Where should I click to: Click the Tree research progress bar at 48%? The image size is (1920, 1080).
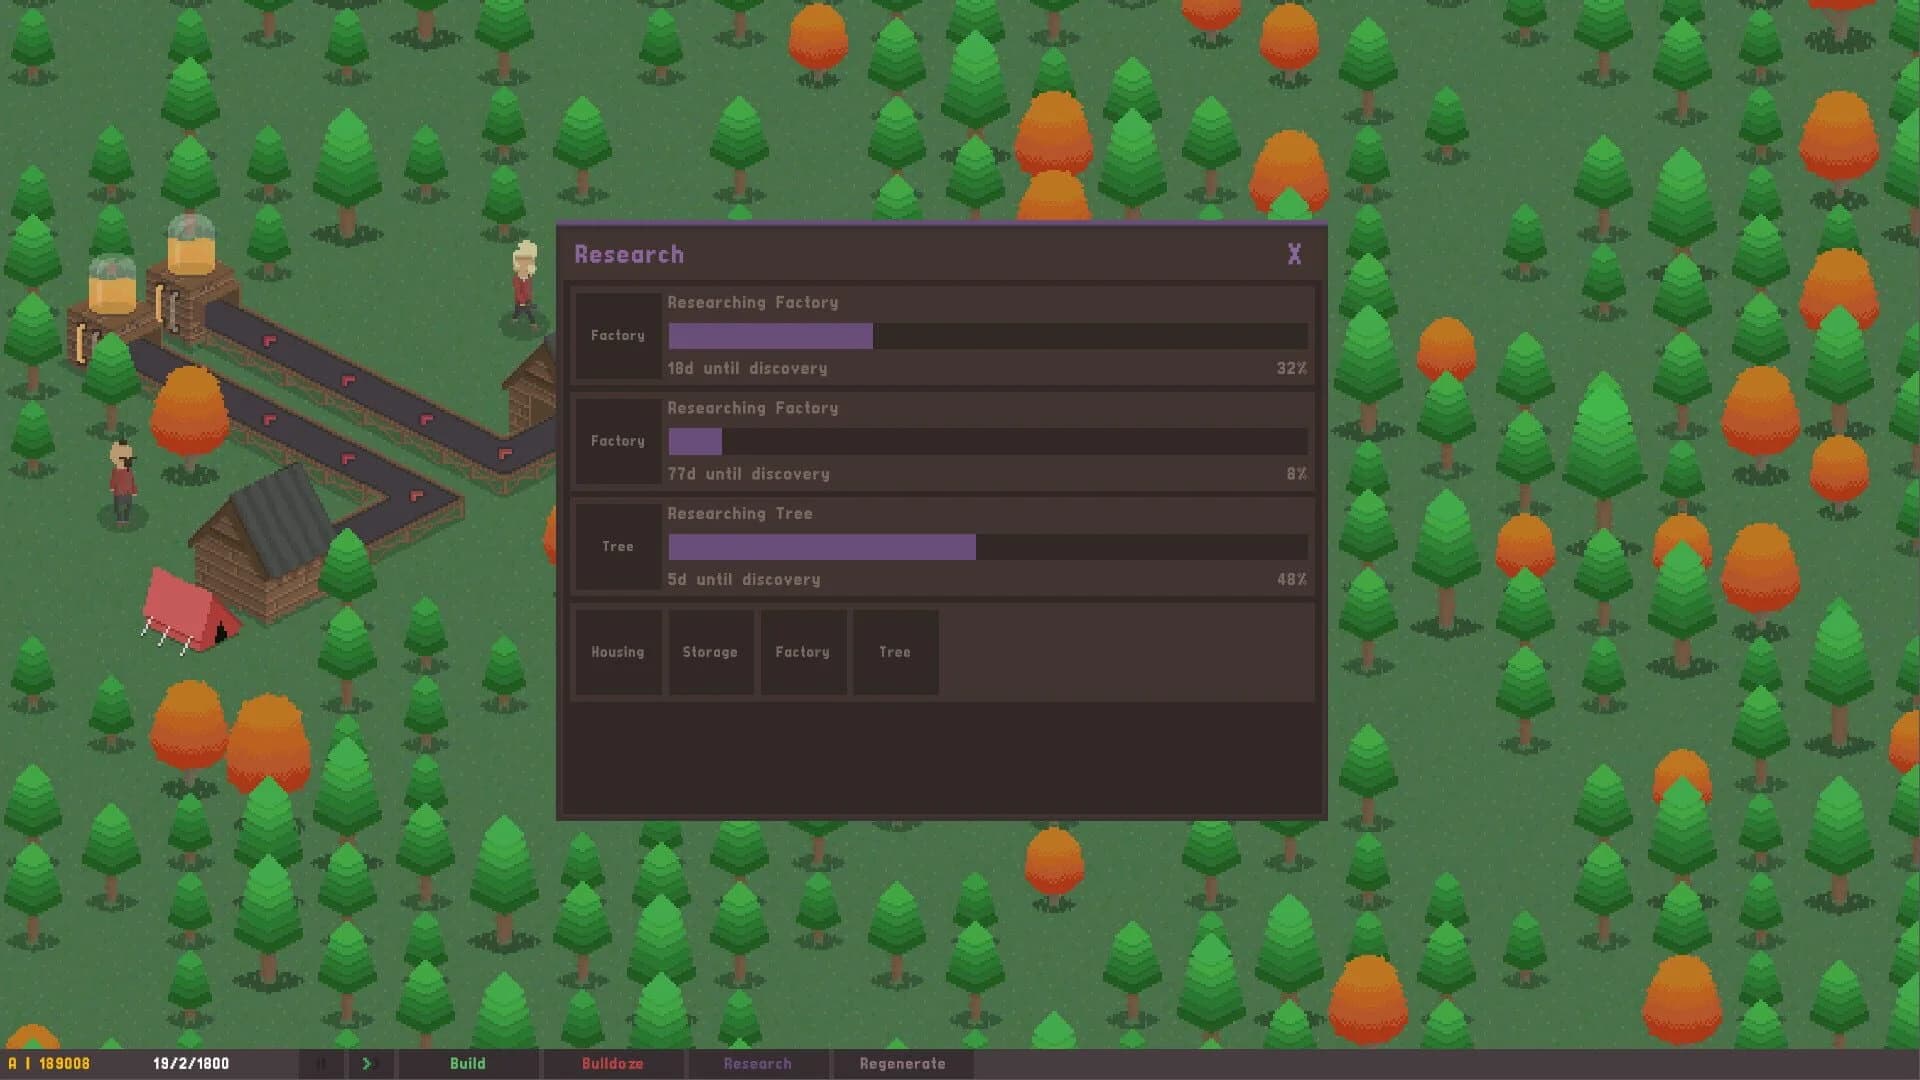987,546
